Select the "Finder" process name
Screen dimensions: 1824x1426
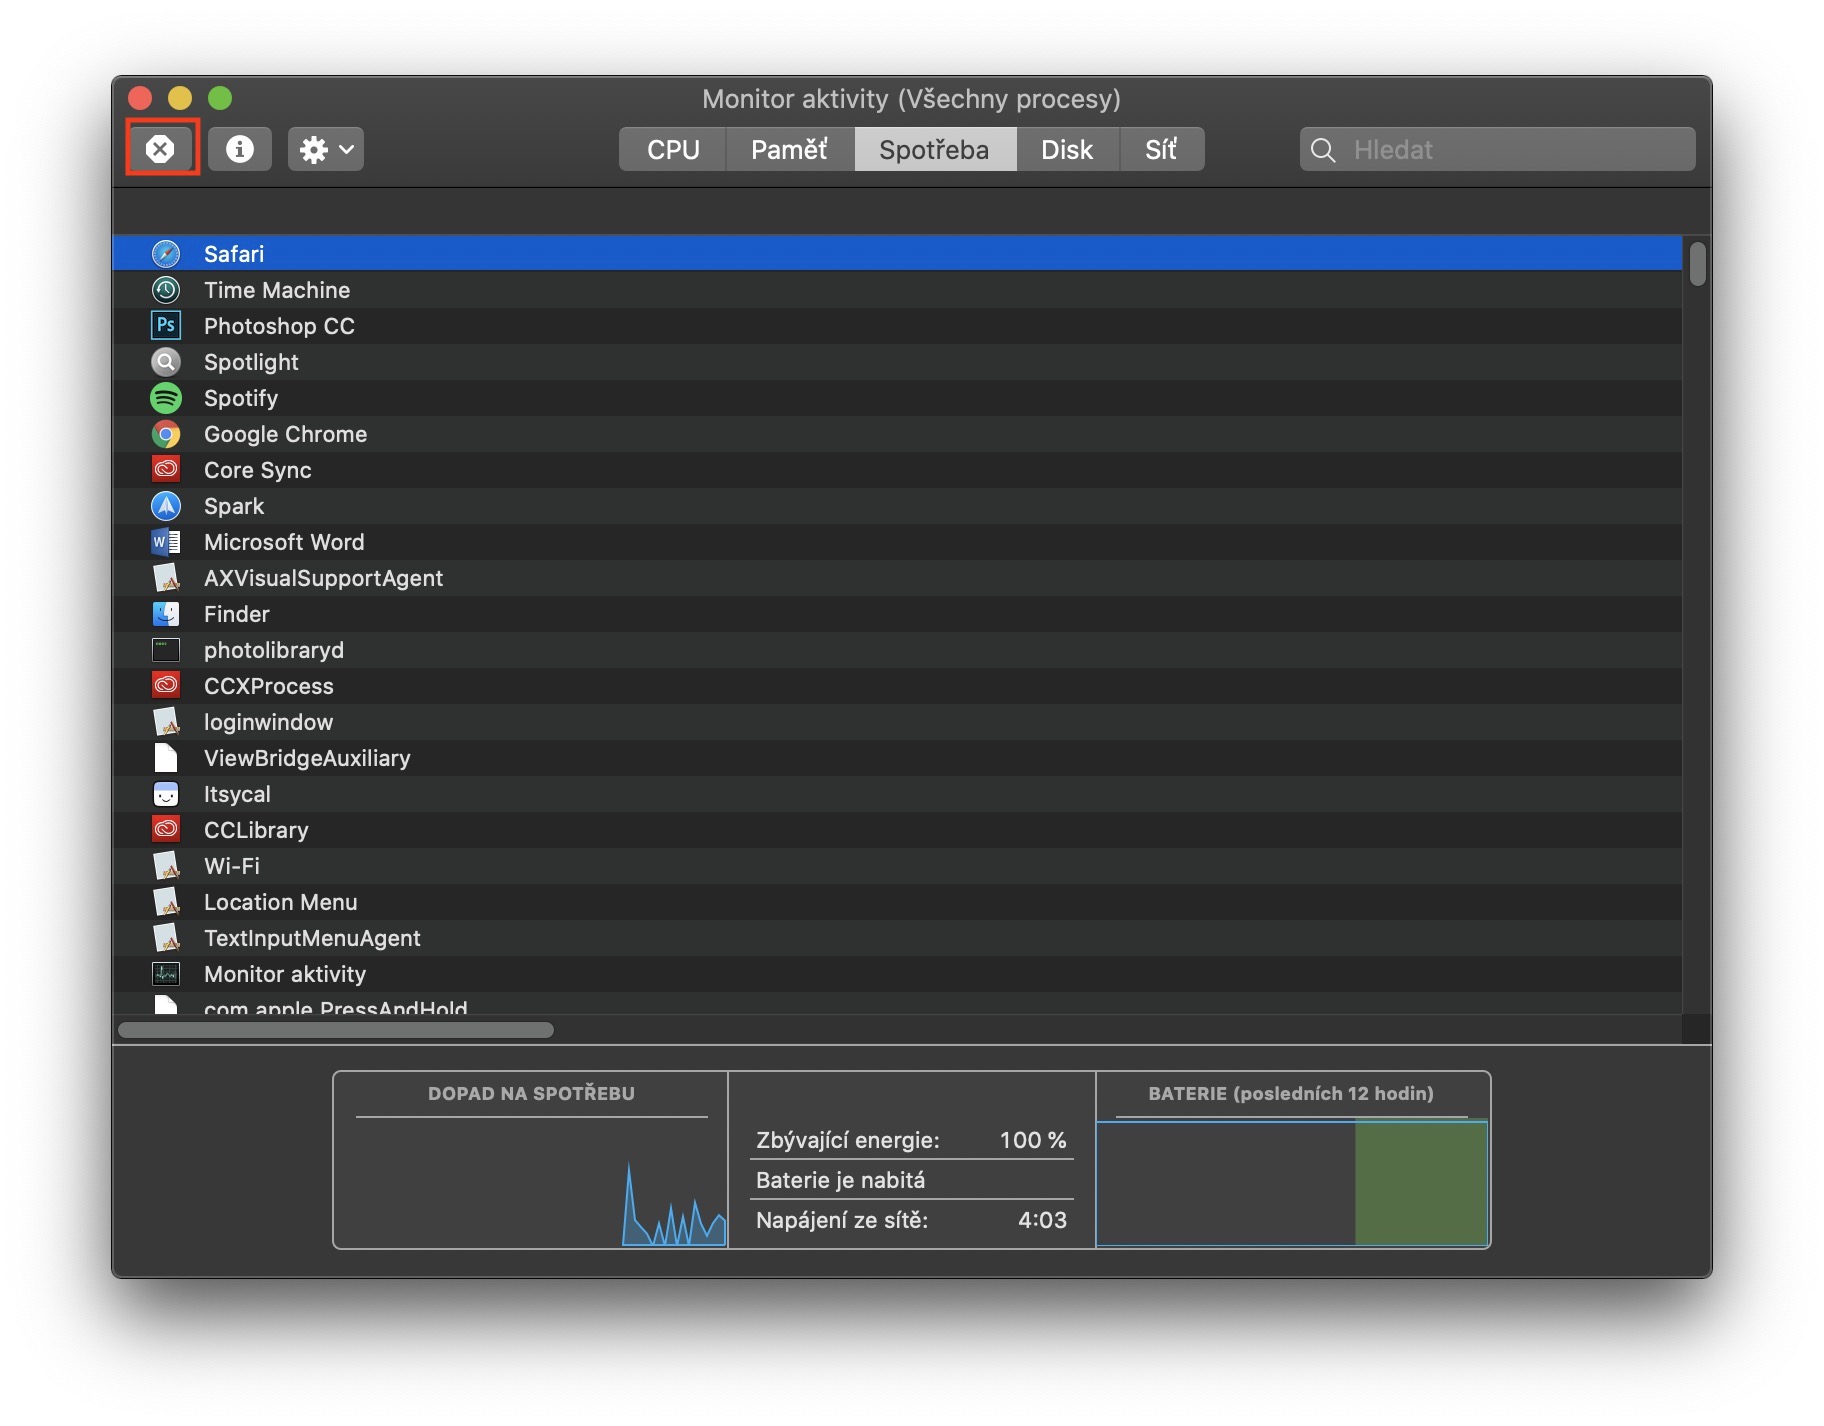pyautogui.click(x=237, y=614)
